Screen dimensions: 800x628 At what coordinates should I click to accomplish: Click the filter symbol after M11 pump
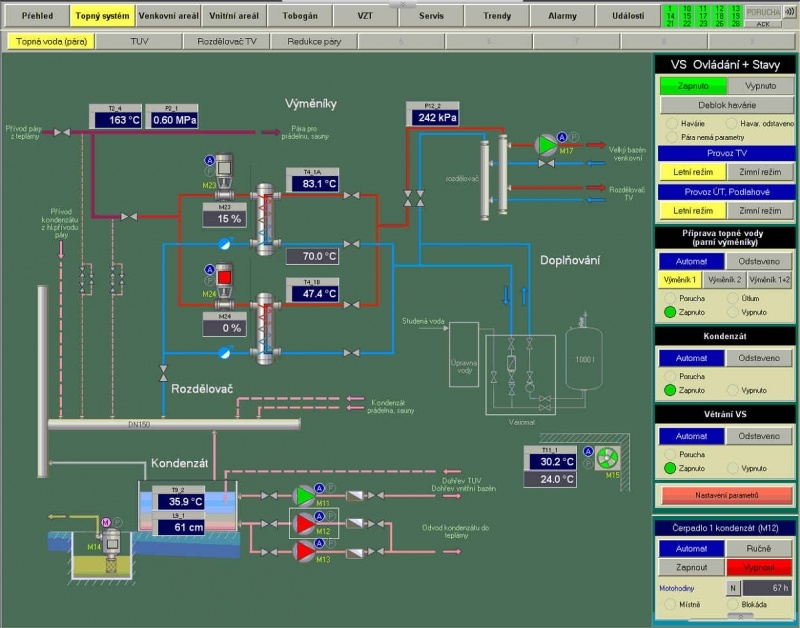point(354,495)
